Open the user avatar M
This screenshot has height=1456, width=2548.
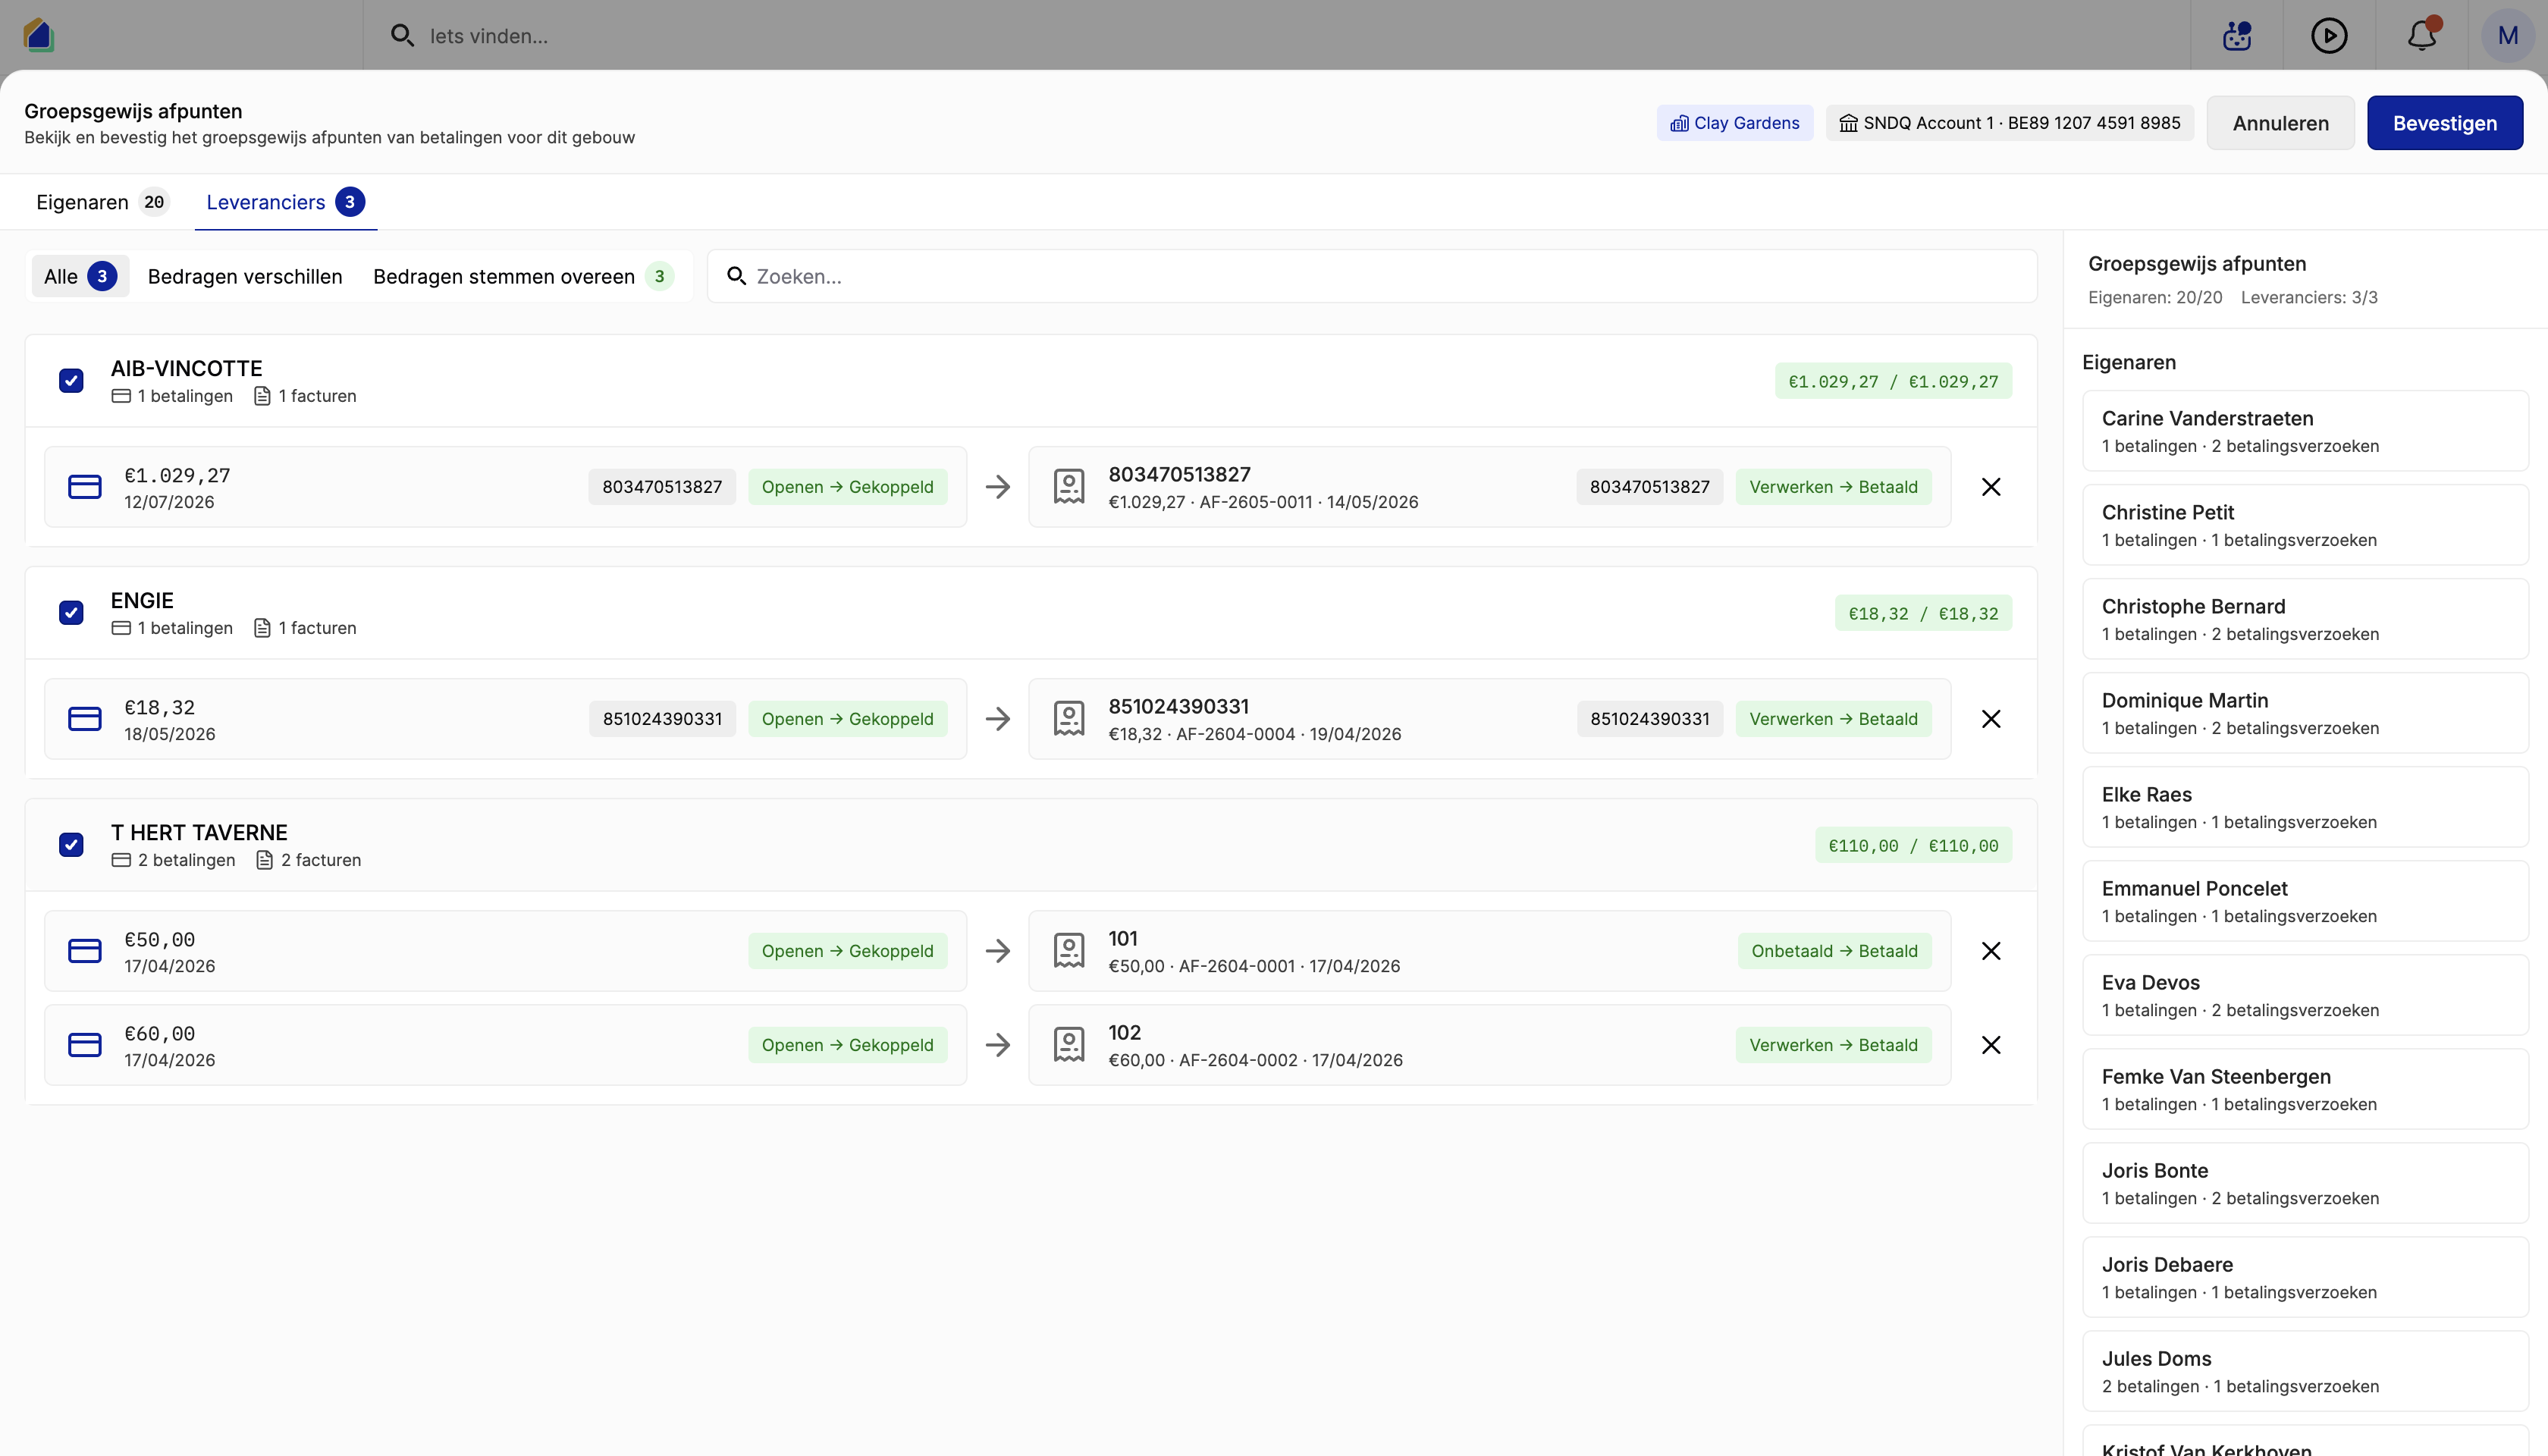[x=2507, y=36]
